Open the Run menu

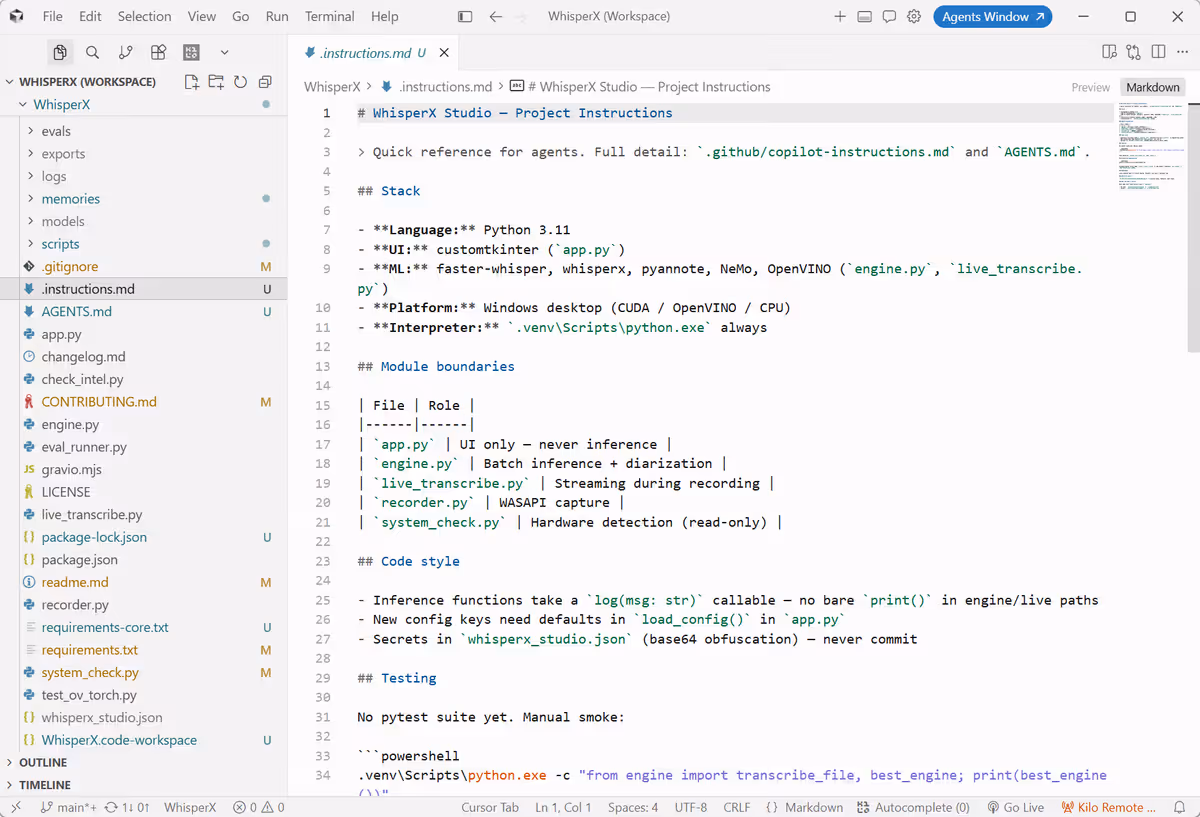click(277, 16)
